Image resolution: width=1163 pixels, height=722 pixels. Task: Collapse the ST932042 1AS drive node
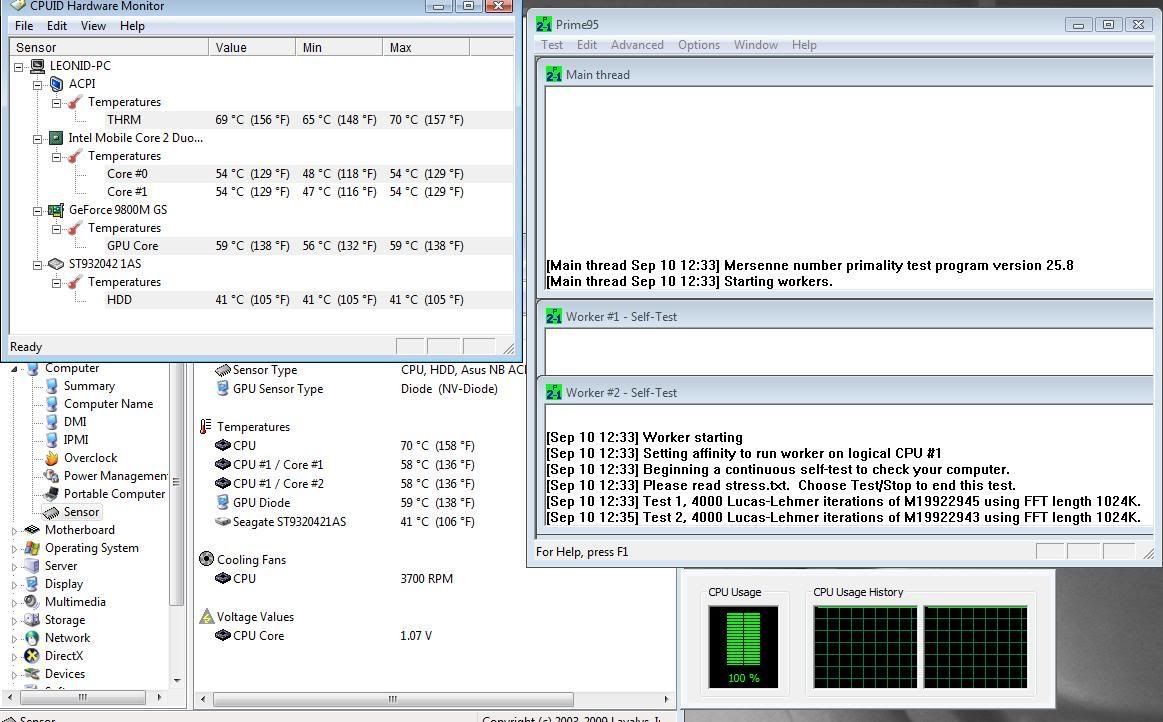pyautogui.click(x=38, y=265)
